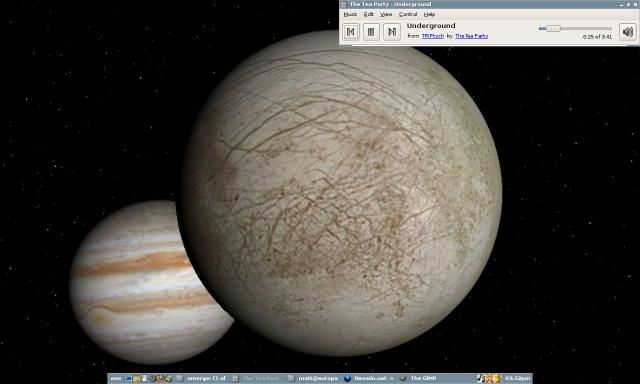640x384 pixels.
Task: Minimize the music player window
Action: click(x=621, y=4)
